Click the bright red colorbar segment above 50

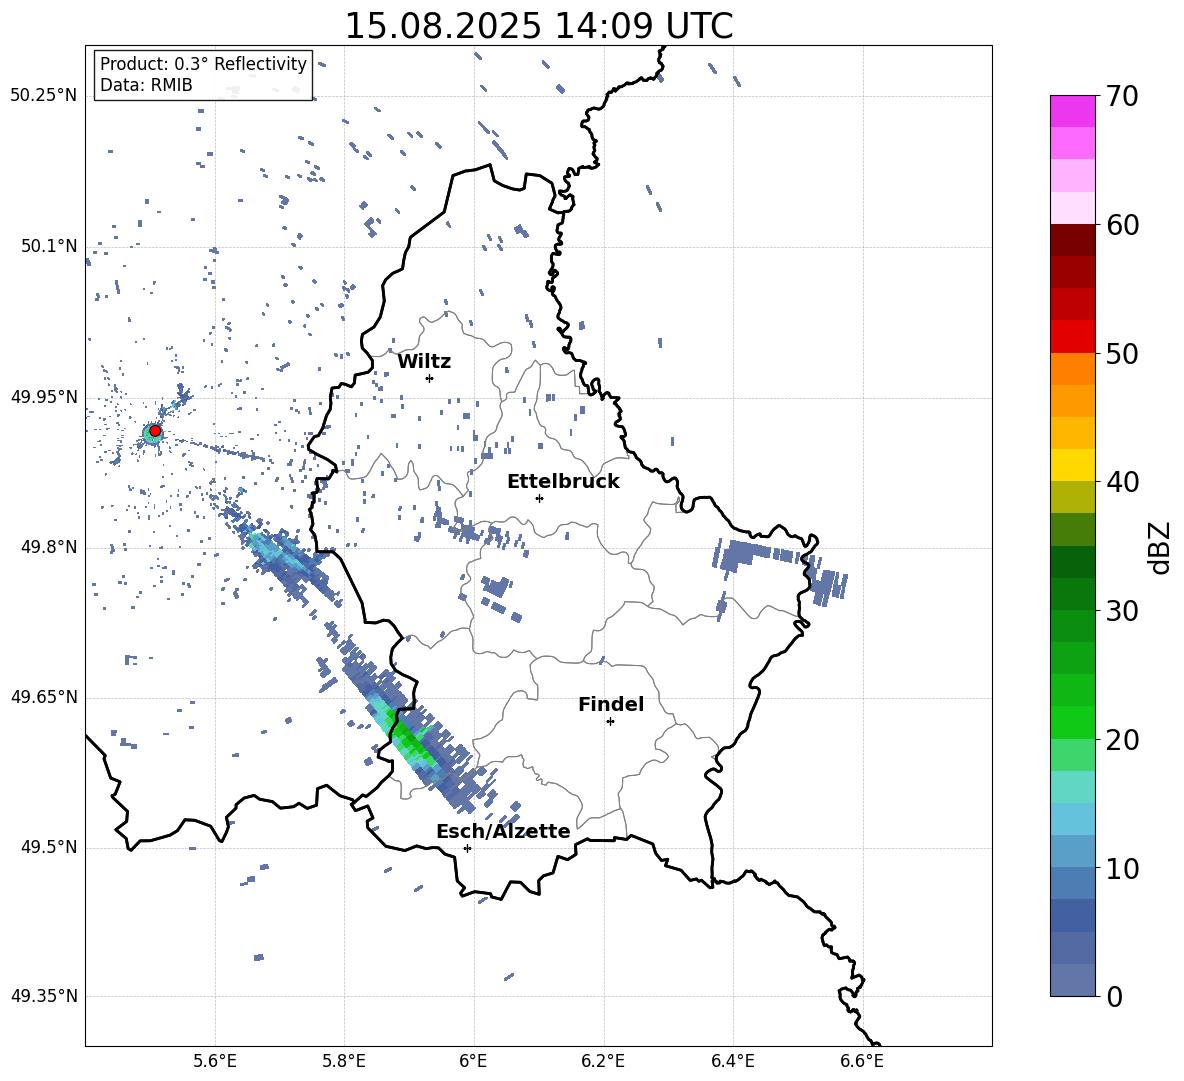pos(1073,337)
